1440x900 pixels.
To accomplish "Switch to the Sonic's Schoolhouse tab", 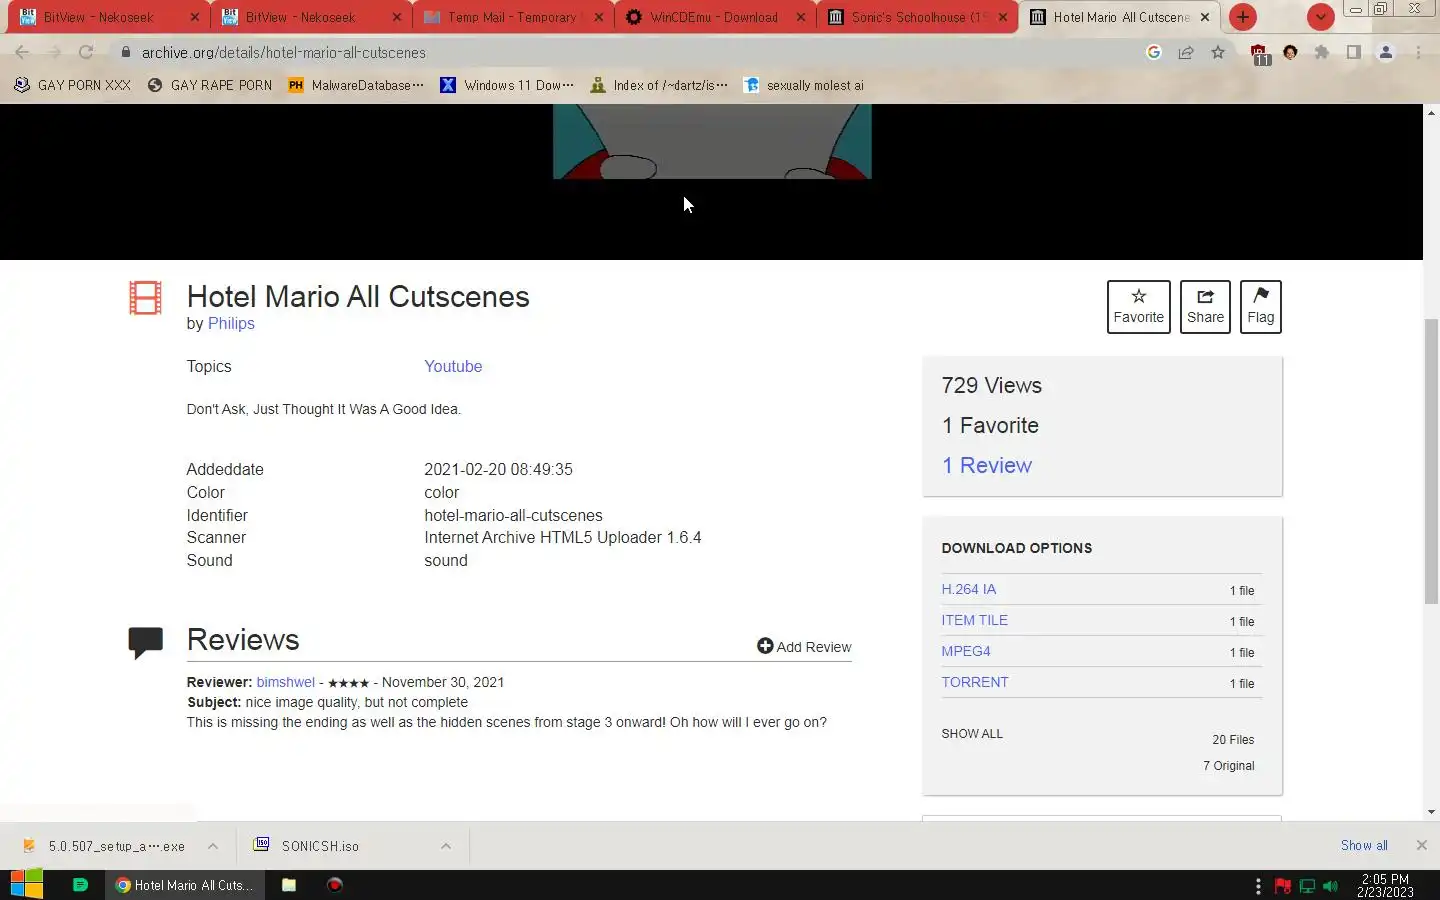I will 918,17.
